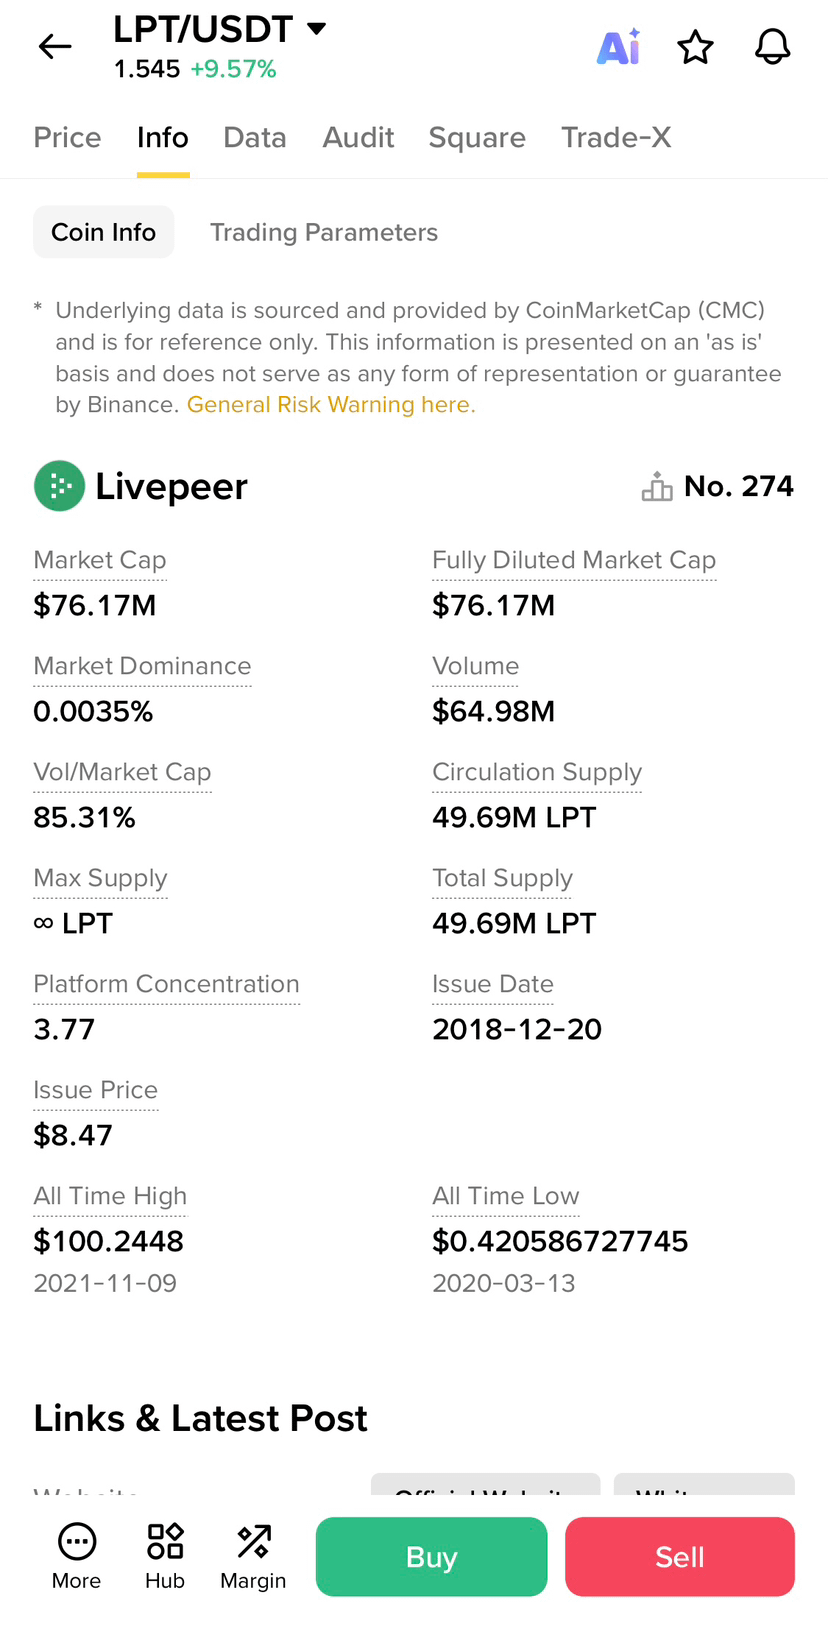The image size is (828, 1640).
Task: Open price alert bell icon
Action: (x=772, y=47)
